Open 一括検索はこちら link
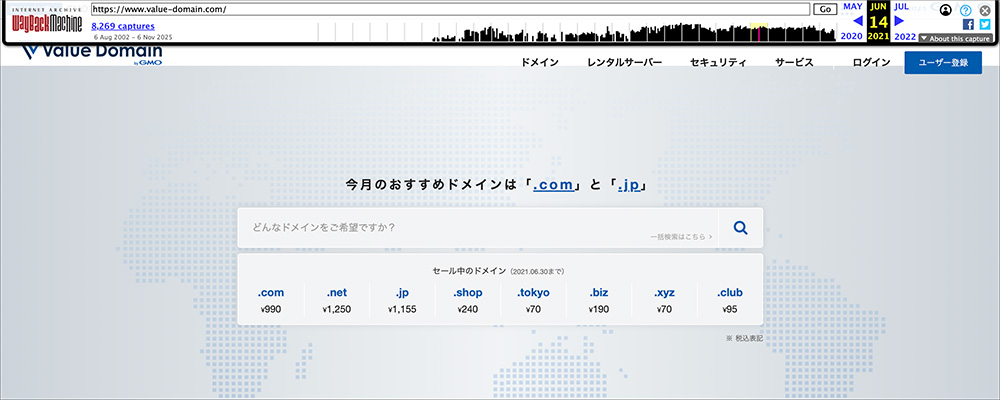The width and height of the screenshot is (1000, 400). click(681, 237)
